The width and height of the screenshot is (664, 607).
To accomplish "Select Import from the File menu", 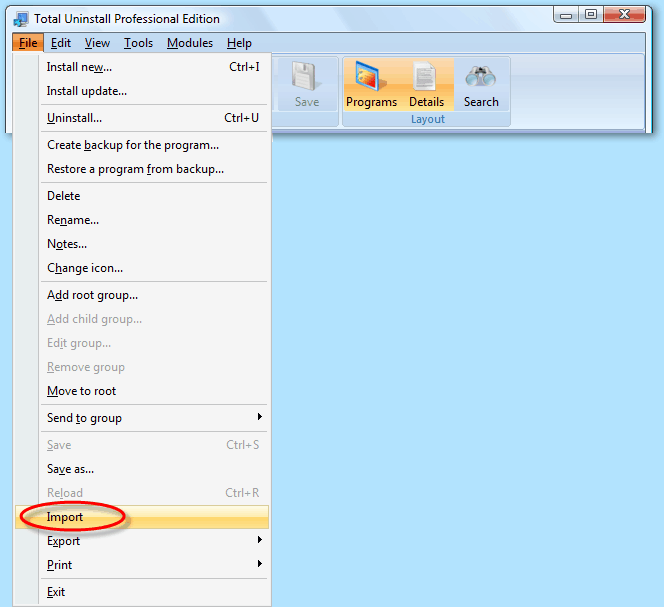I will tap(66, 517).
